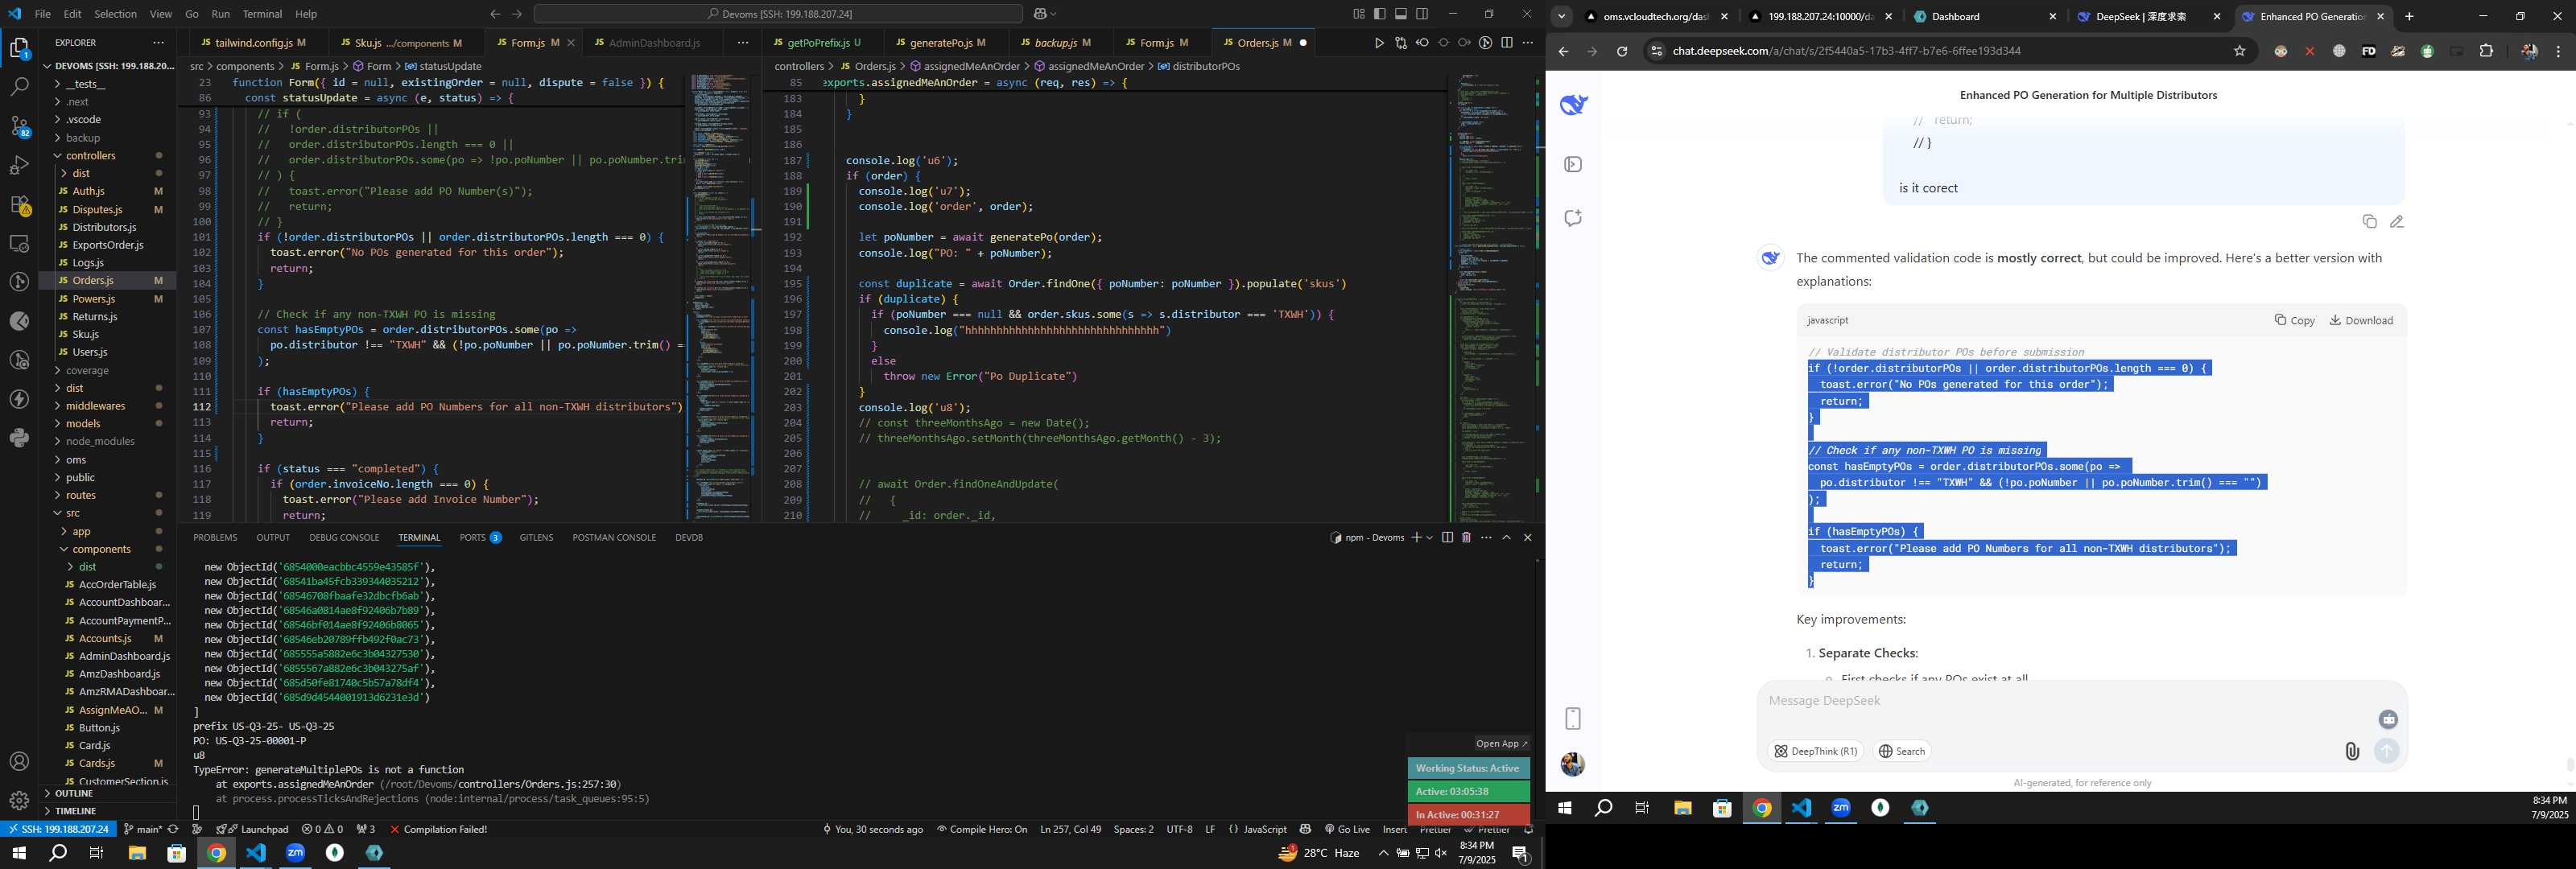This screenshot has height=869, width=2576.
Task: Open Run and Debug view
Action: click(x=19, y=165)
